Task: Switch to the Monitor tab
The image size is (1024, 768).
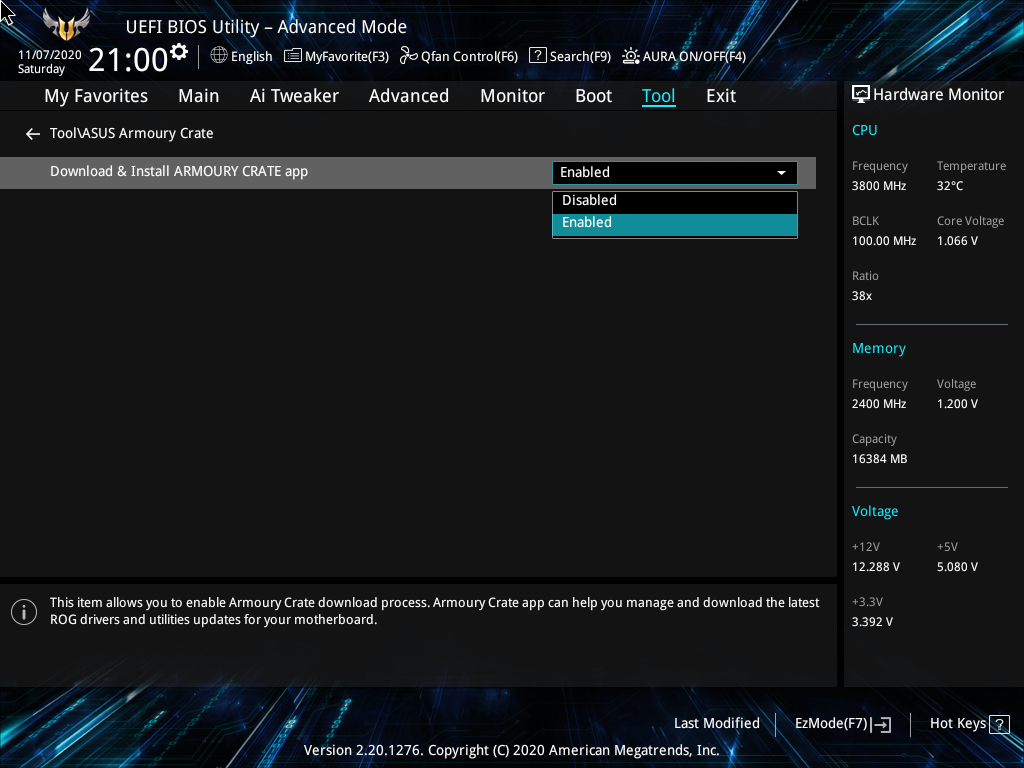Action: (512, 96)
